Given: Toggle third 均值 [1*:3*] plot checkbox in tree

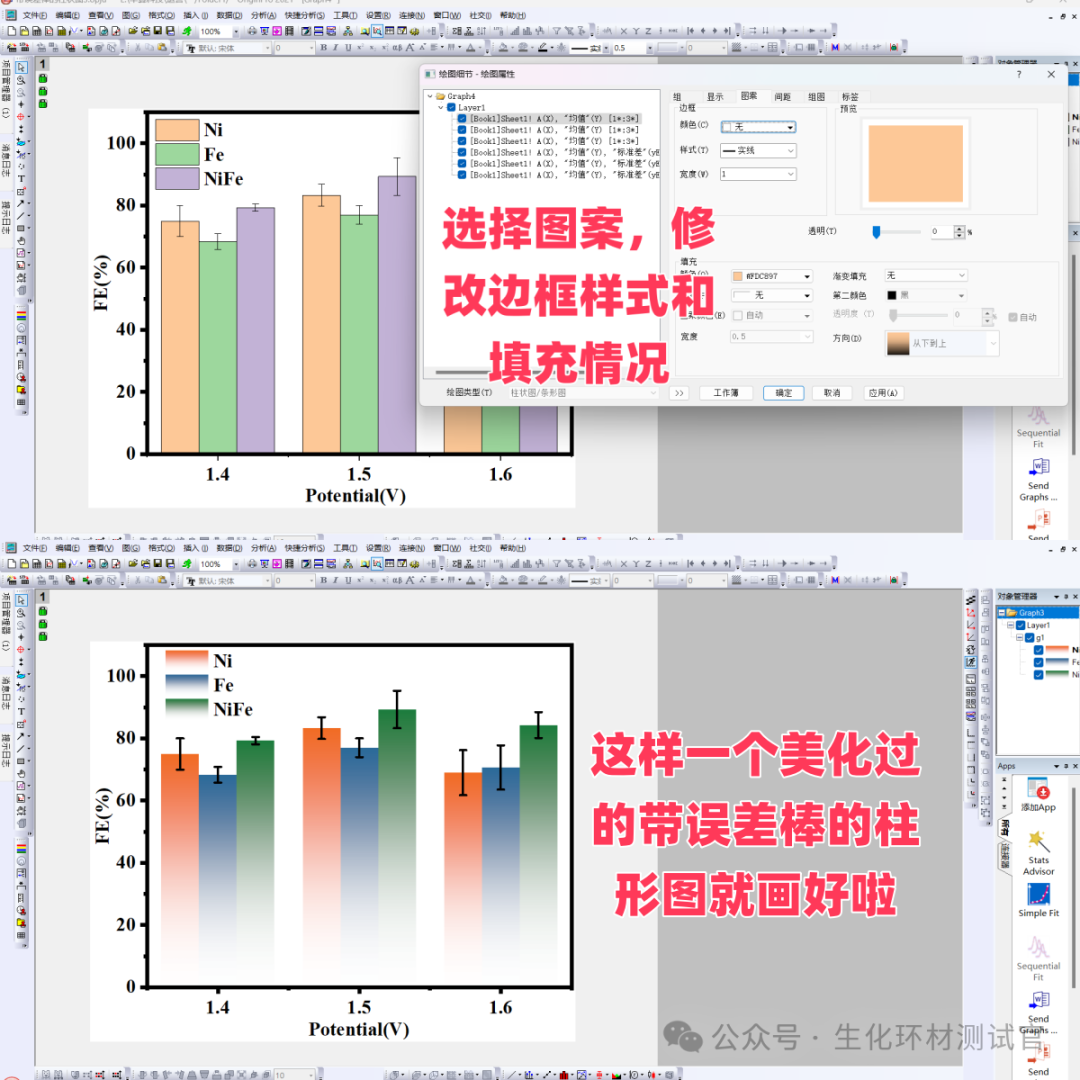Looking at the screenshot, I should [x=462, y=141].
